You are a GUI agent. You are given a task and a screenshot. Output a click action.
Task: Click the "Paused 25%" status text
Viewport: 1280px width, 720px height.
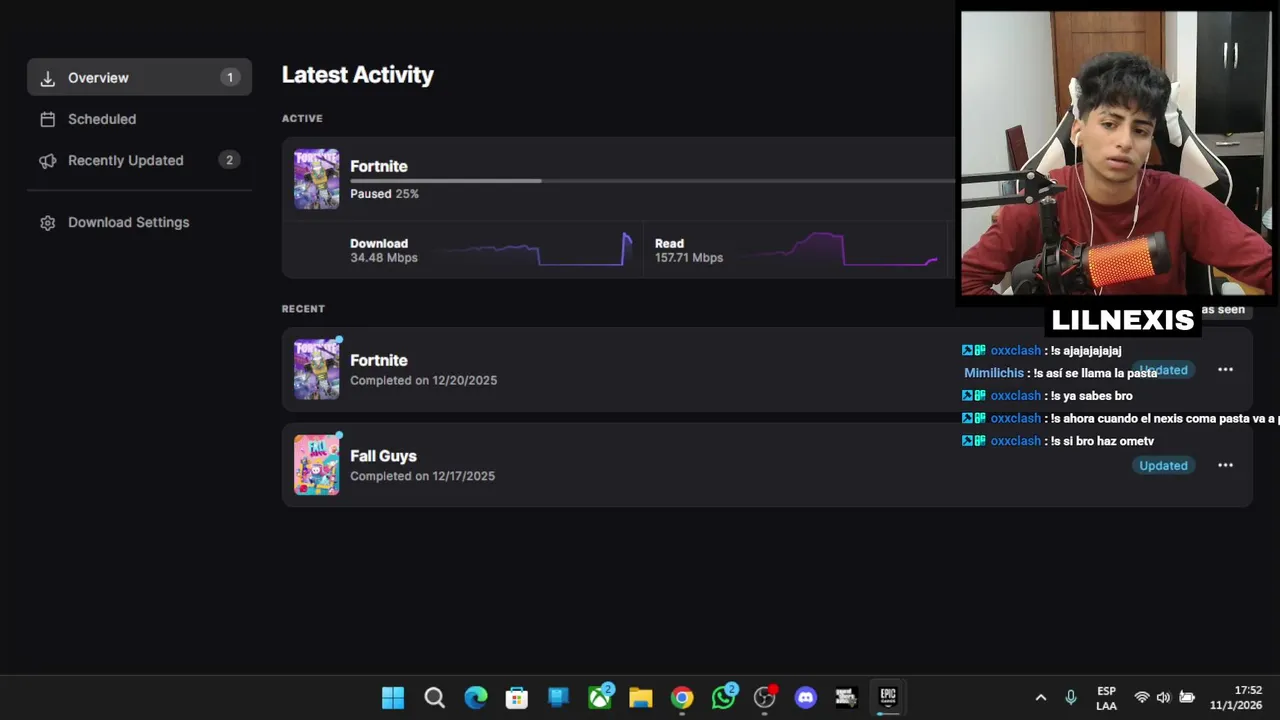384,194
